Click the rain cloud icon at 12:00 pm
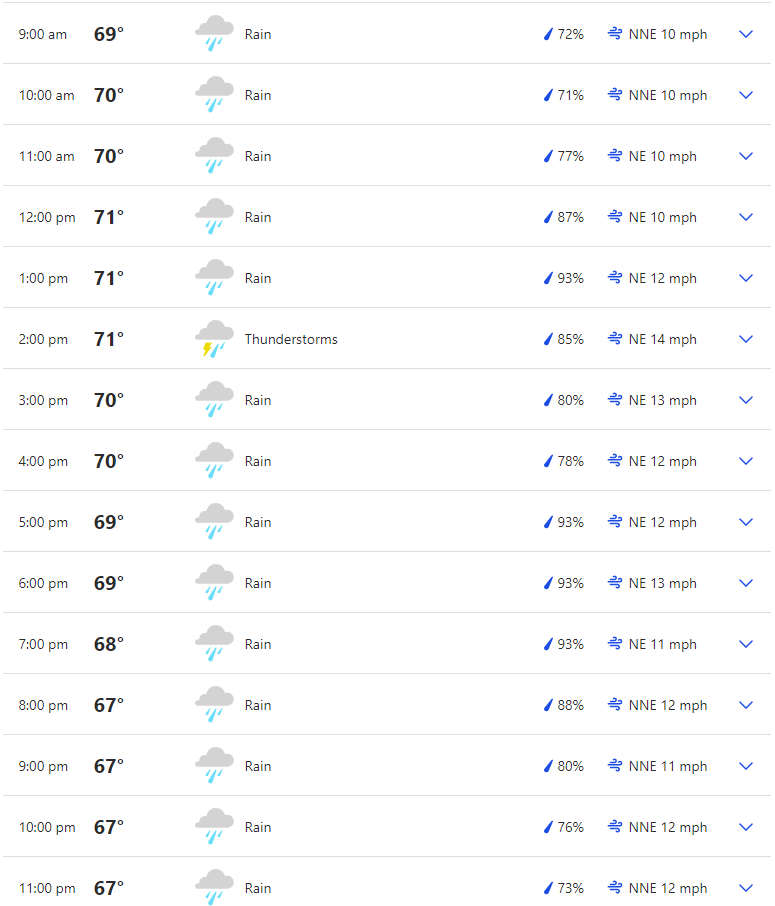This screenshot has width=775, height=906. [x=214, y=217]
